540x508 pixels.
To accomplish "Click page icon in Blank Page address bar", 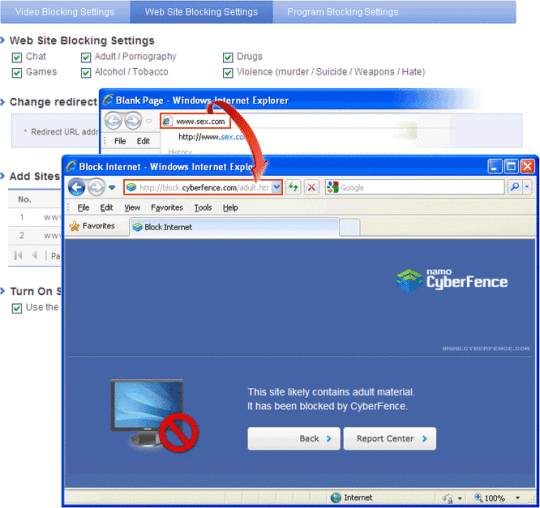I will point(167,122).
